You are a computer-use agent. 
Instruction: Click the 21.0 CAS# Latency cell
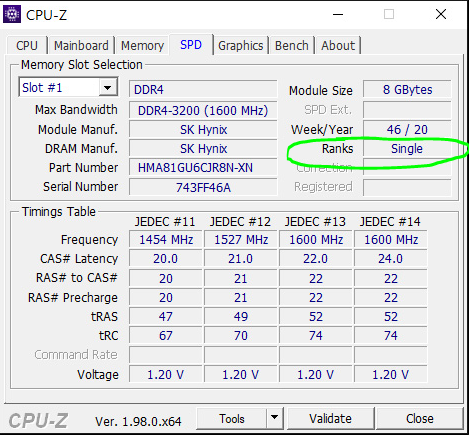[241, 259]
